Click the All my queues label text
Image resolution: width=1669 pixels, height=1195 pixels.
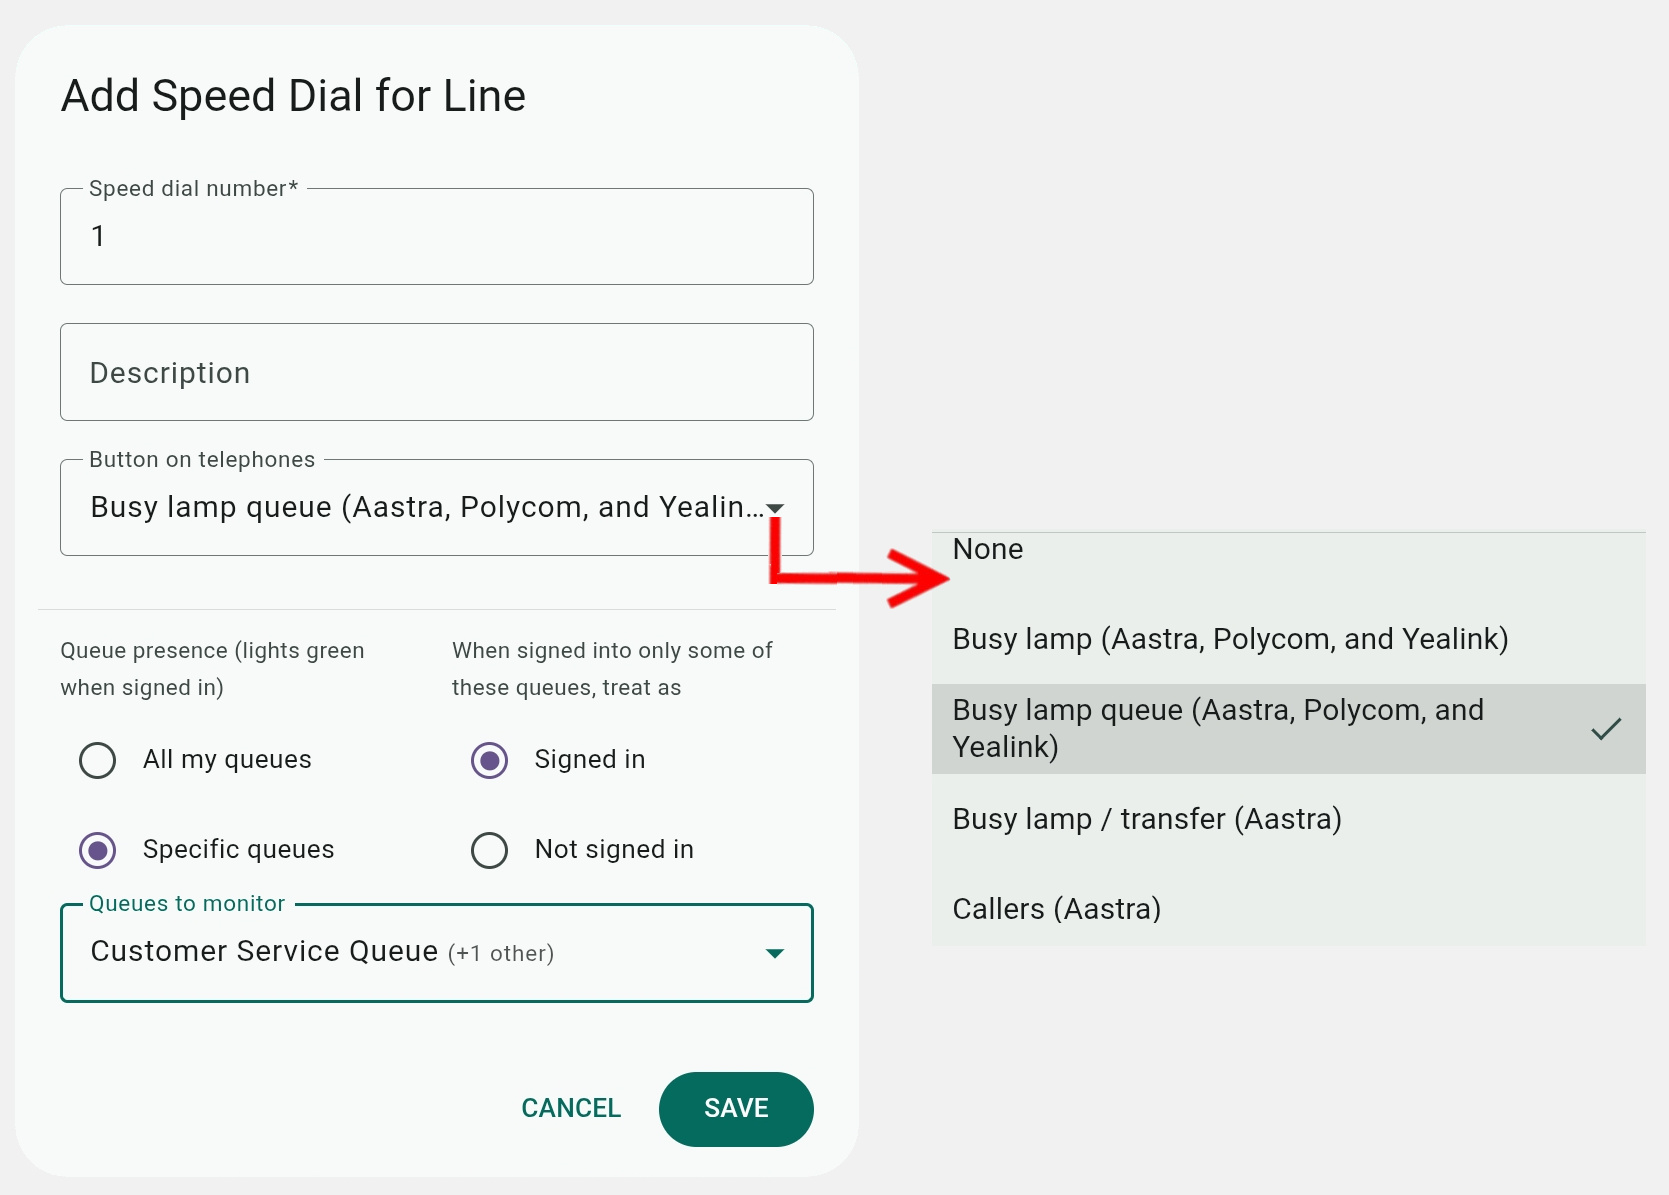[x=227, y=760]
